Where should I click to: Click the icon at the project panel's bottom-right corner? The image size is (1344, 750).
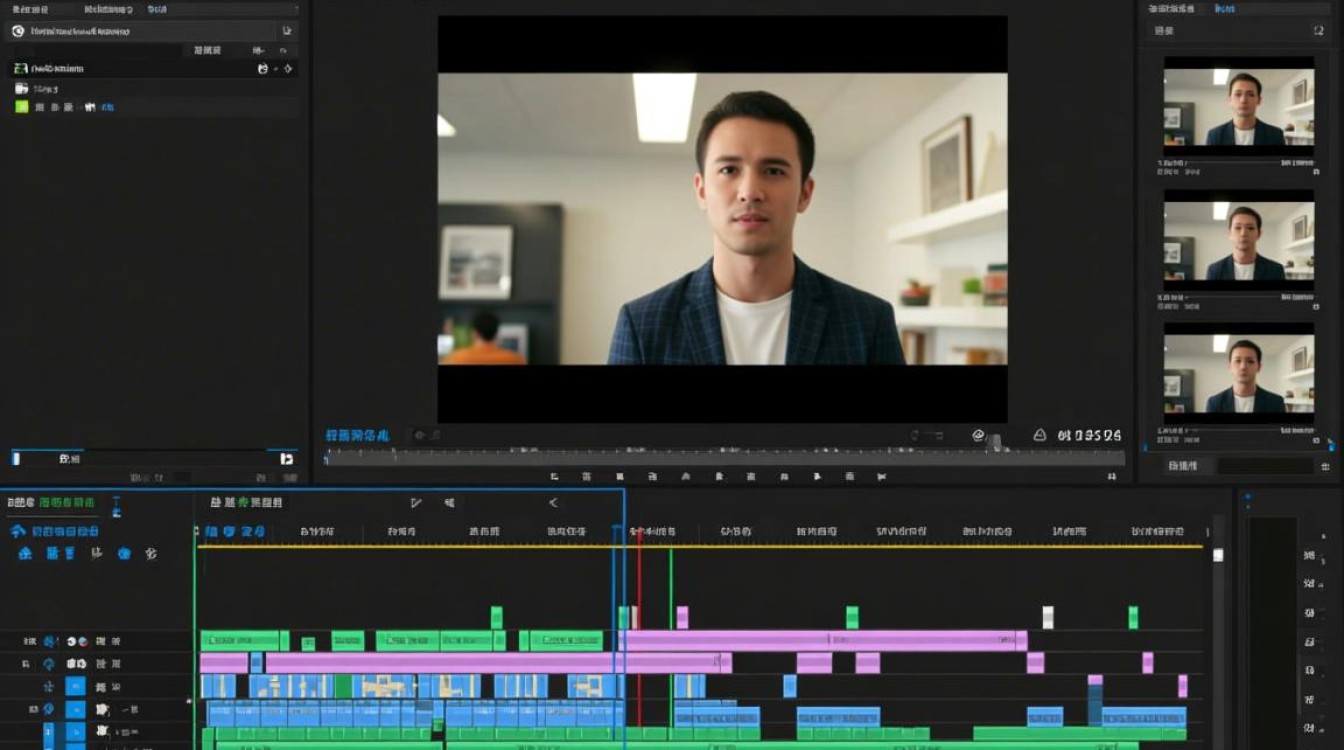pos(286,458)
